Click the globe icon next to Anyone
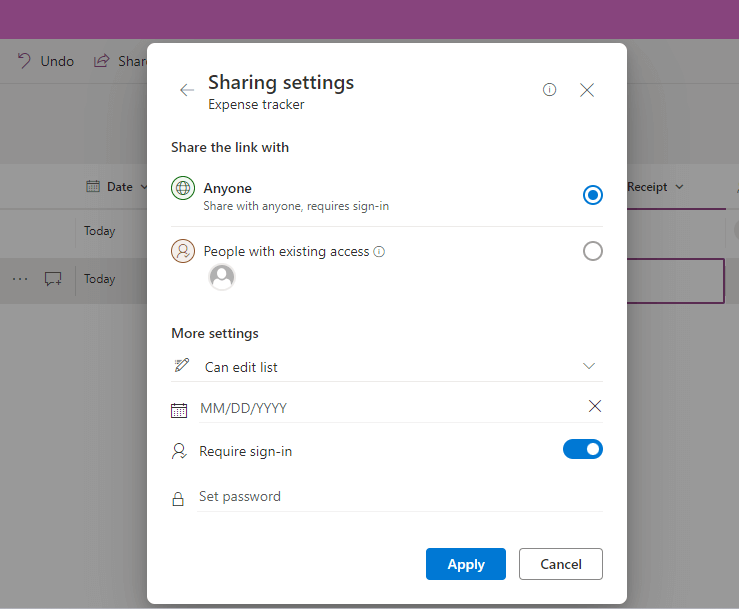739x609 pixels. (183, 188)
